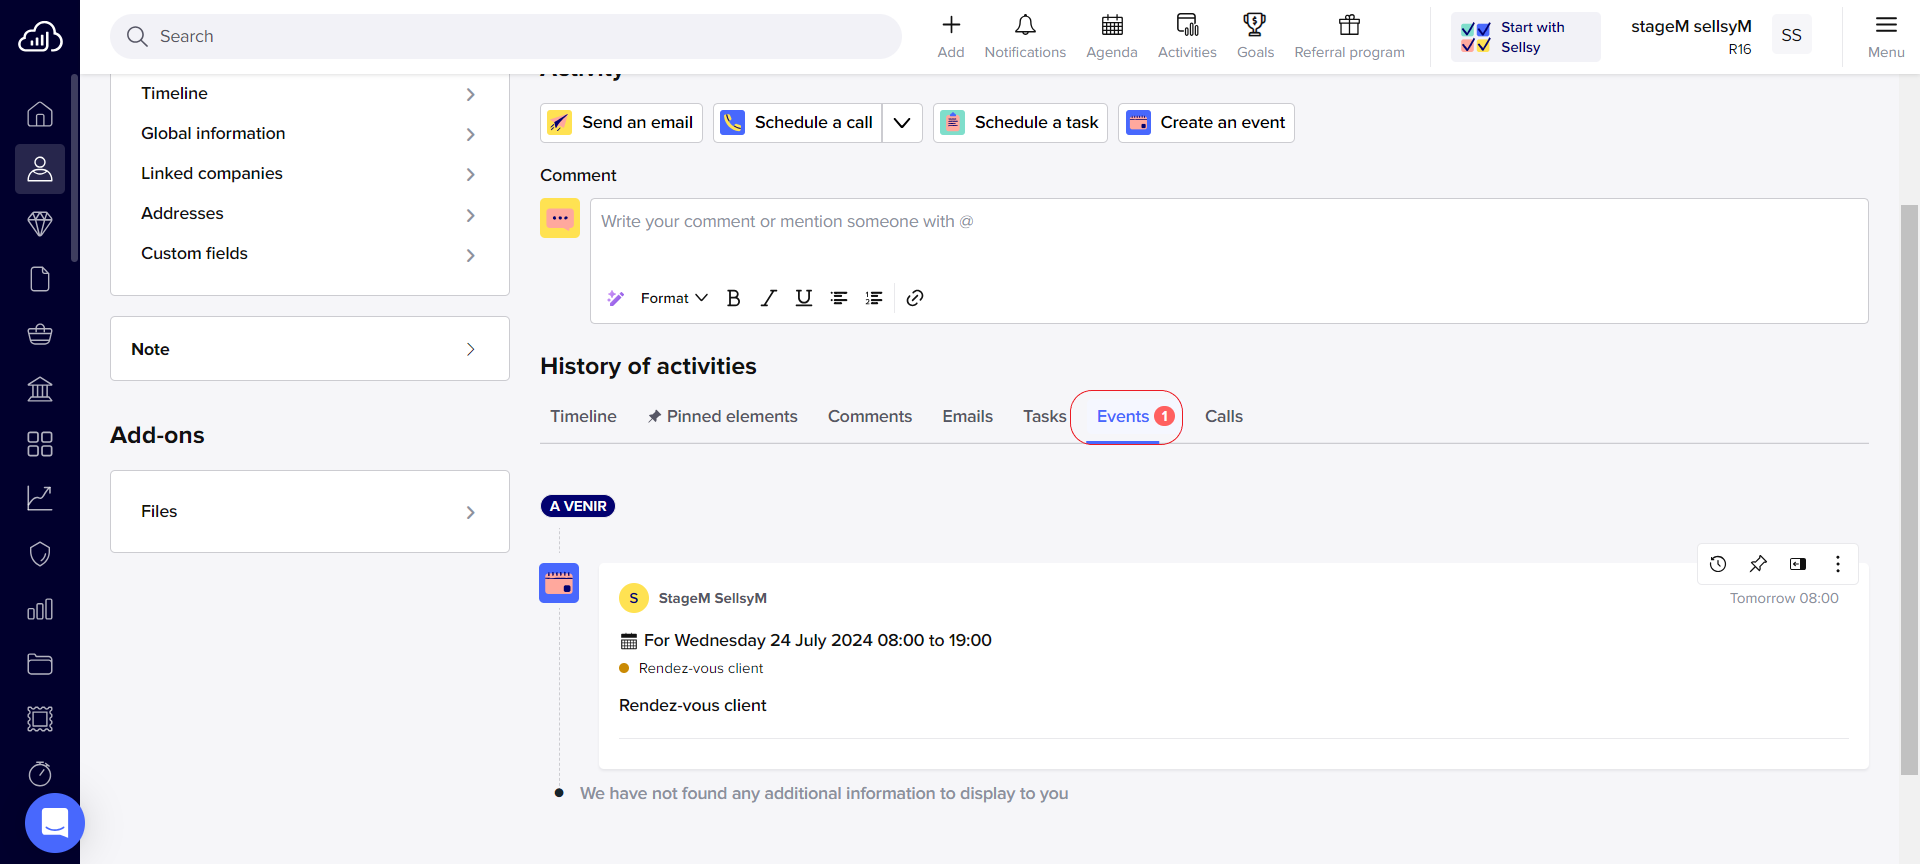The width and height of the screenshot is (1920, 864).
Task: Switch to the Tasks tab
Action: click(1044, 416)
